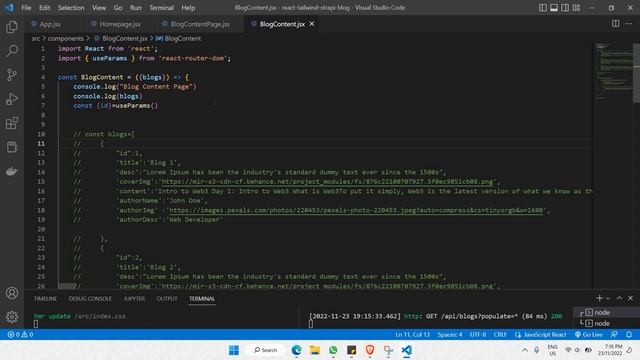Click the components breadcrumb
The width and height of the screenshot is (640, 360).
point(66,38)
